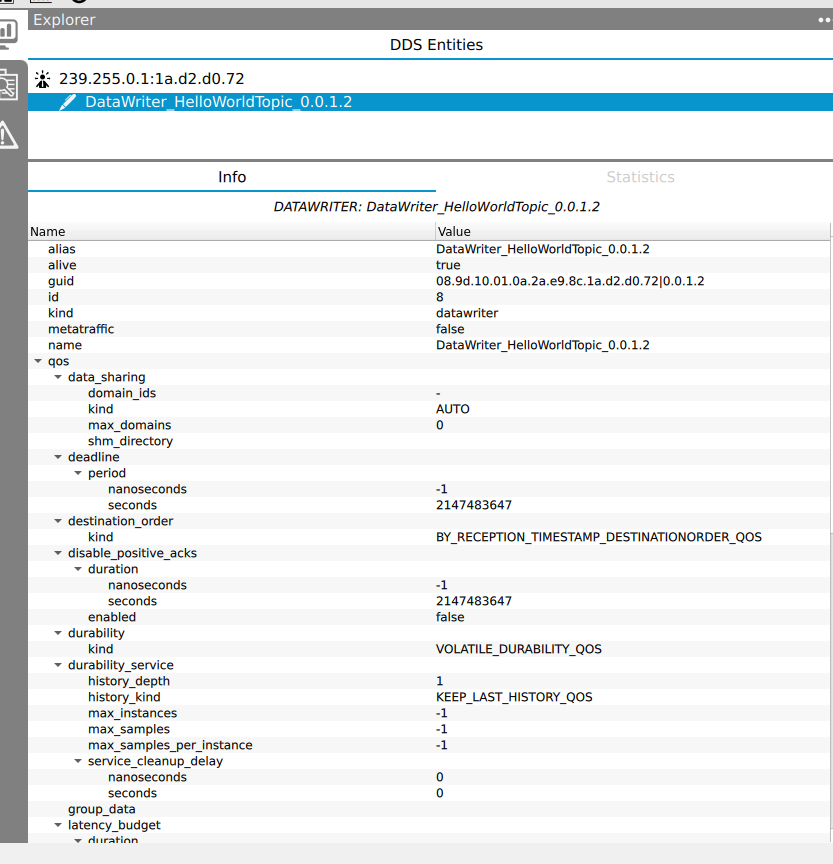Screen dimensions: 833x864
Task: Click the leftmost icon in the top toolbar
Action: pyautogui.click(x=7, y=4)
